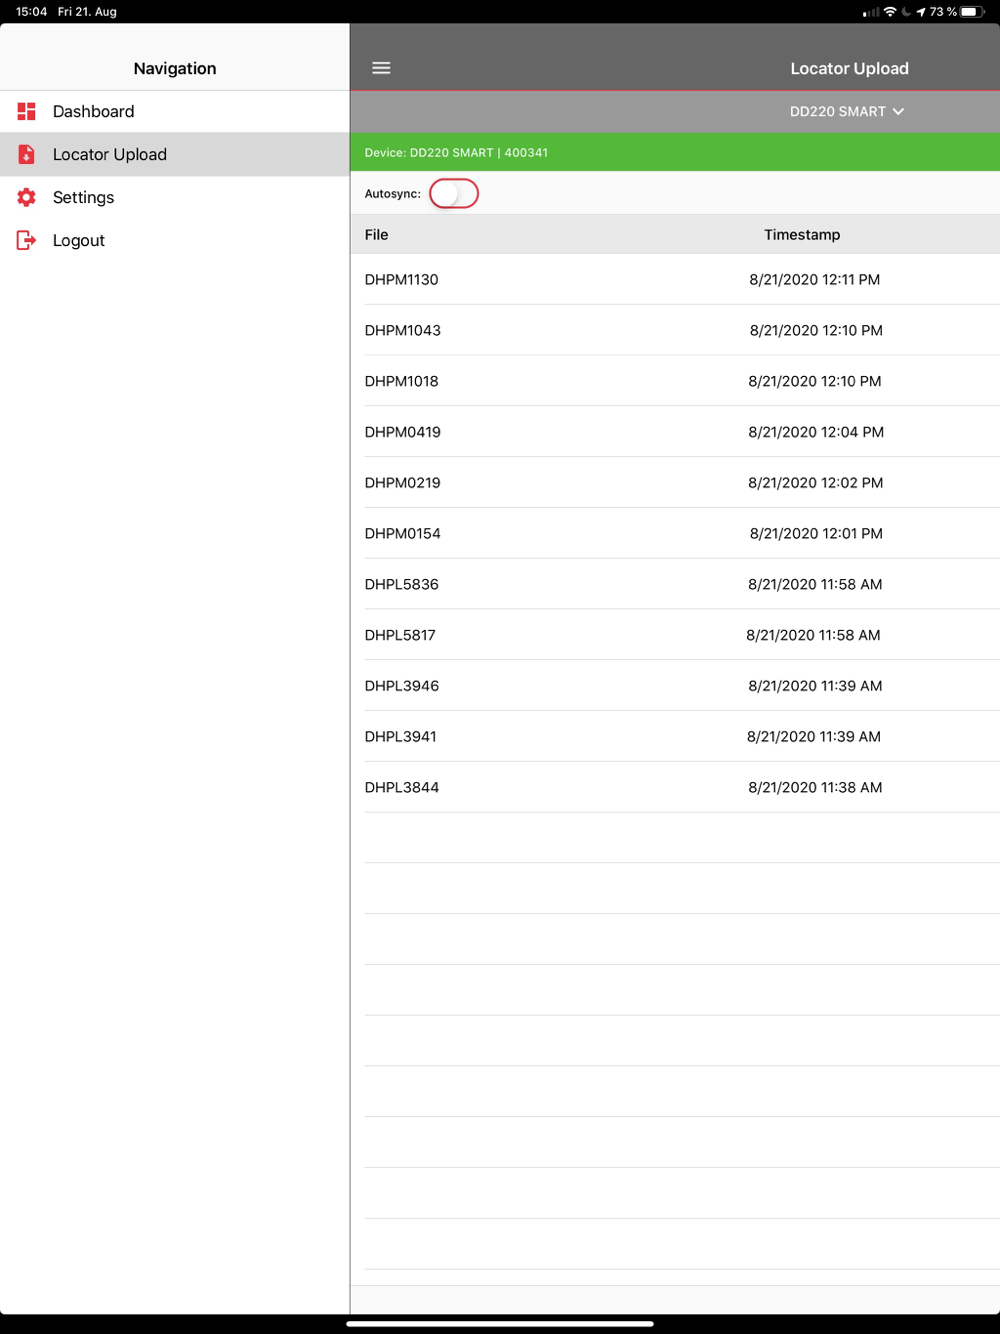Click the Locator Upload file icon
The width and height of the screenshot is (1000, 1334).
(x=27, y=154)
